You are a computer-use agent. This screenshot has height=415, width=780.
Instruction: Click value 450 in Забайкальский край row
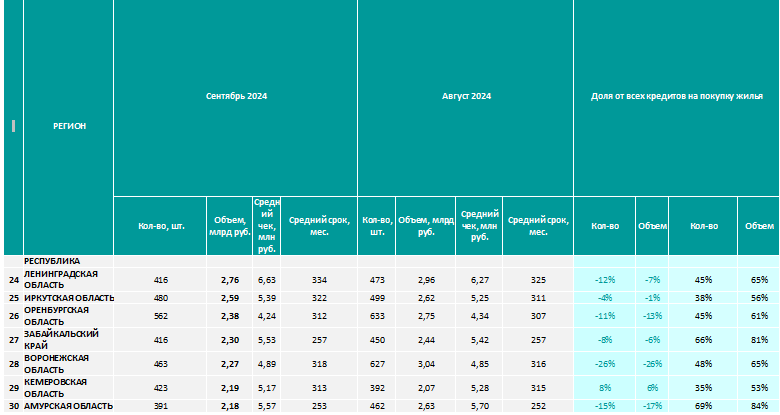point(377,340)
